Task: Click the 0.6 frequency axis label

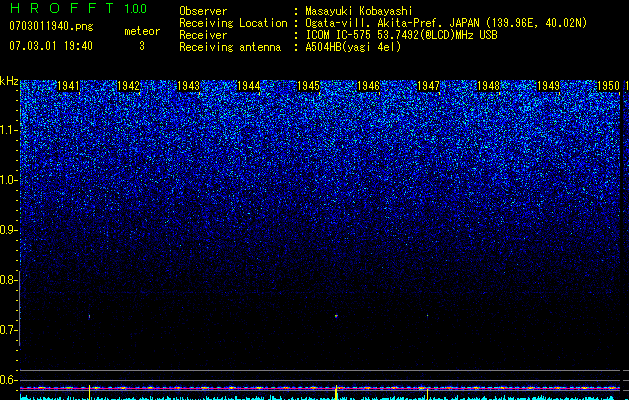Action: (x=8, y=380)
